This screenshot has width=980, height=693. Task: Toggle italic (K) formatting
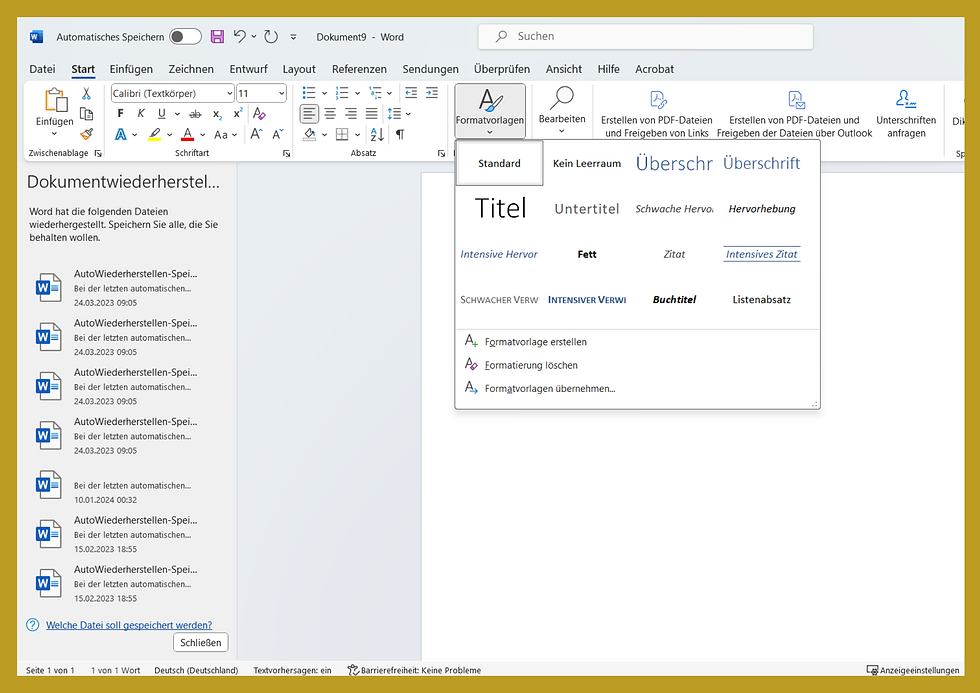point(141,113)
